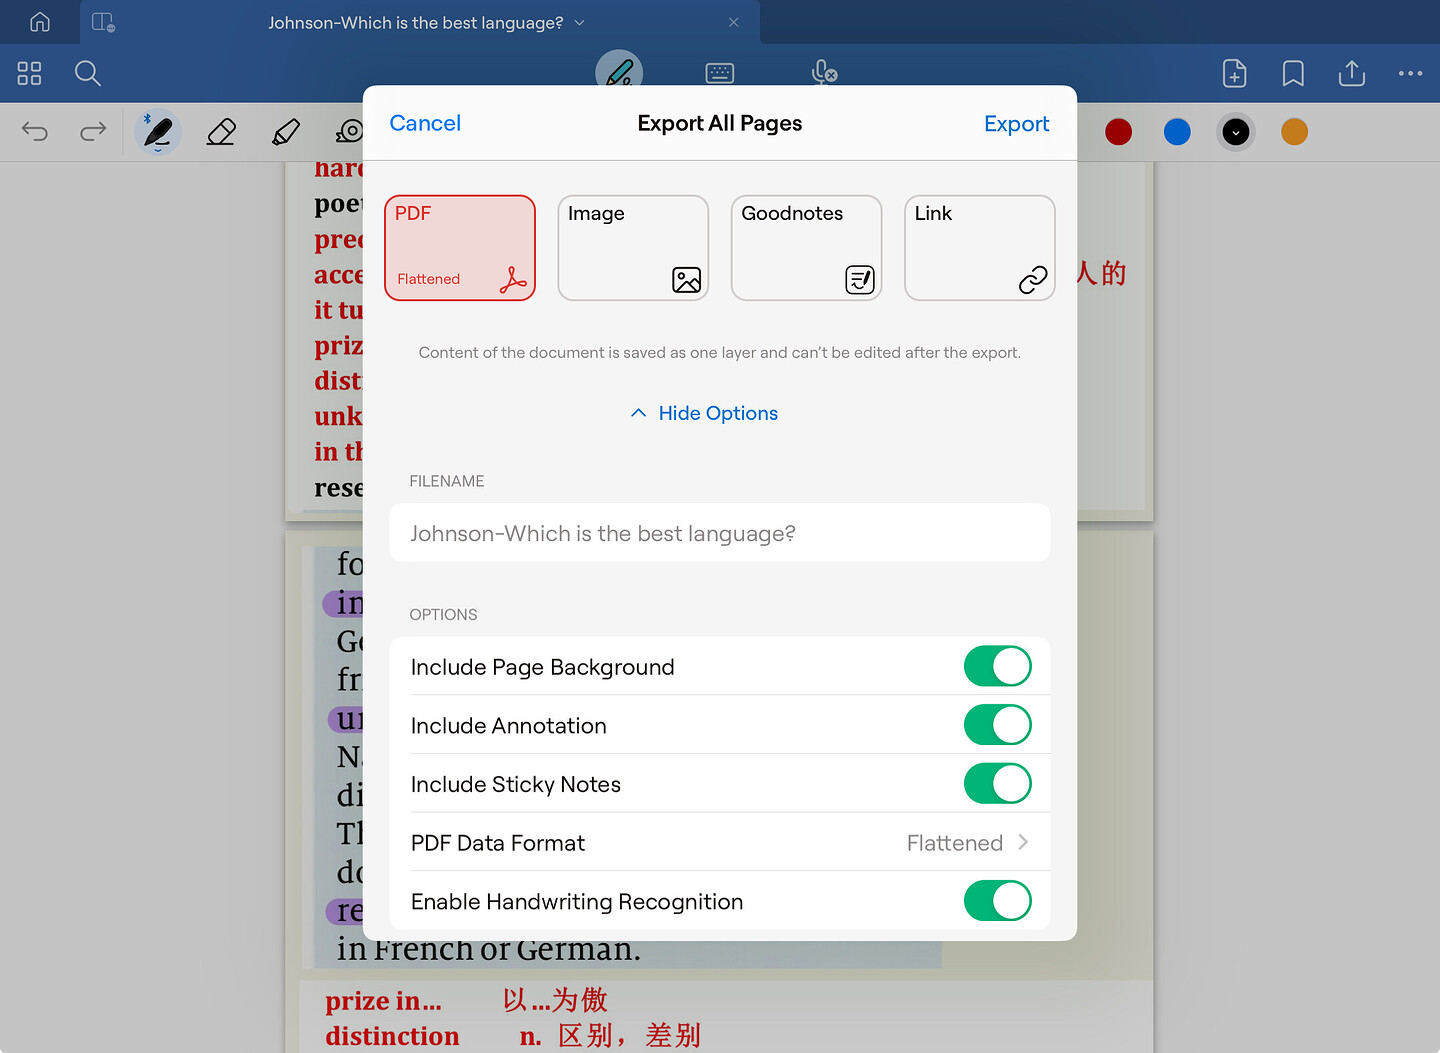Open document search

coord(88,73)
